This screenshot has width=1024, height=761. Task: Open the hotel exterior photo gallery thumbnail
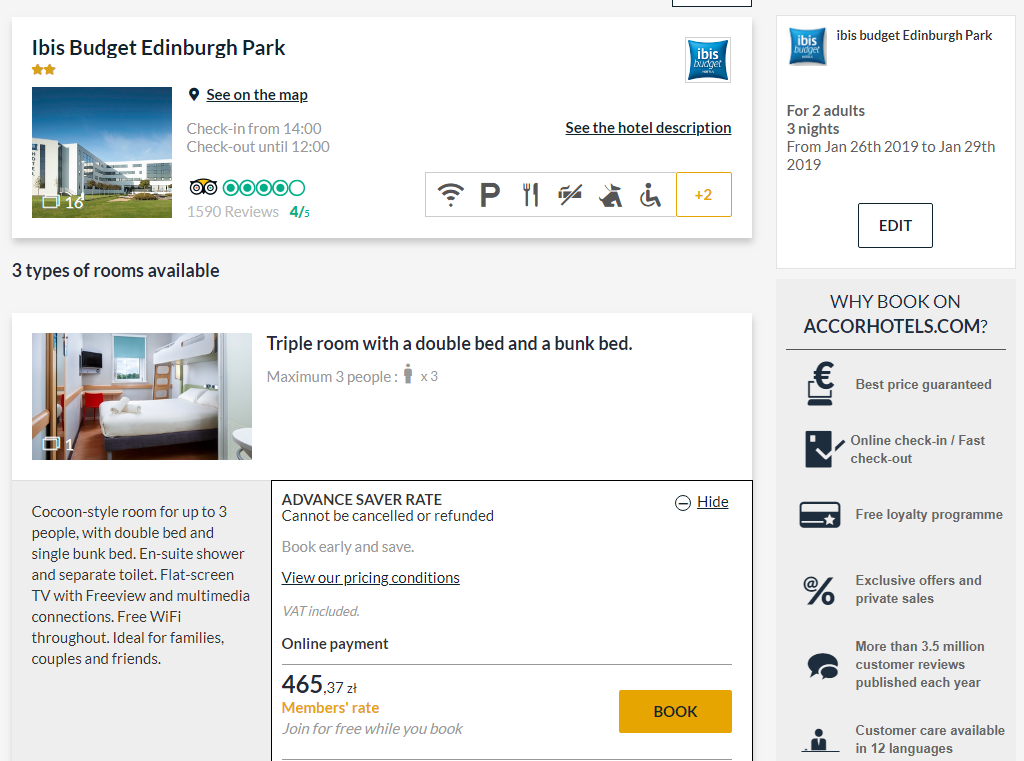[102, 152]
